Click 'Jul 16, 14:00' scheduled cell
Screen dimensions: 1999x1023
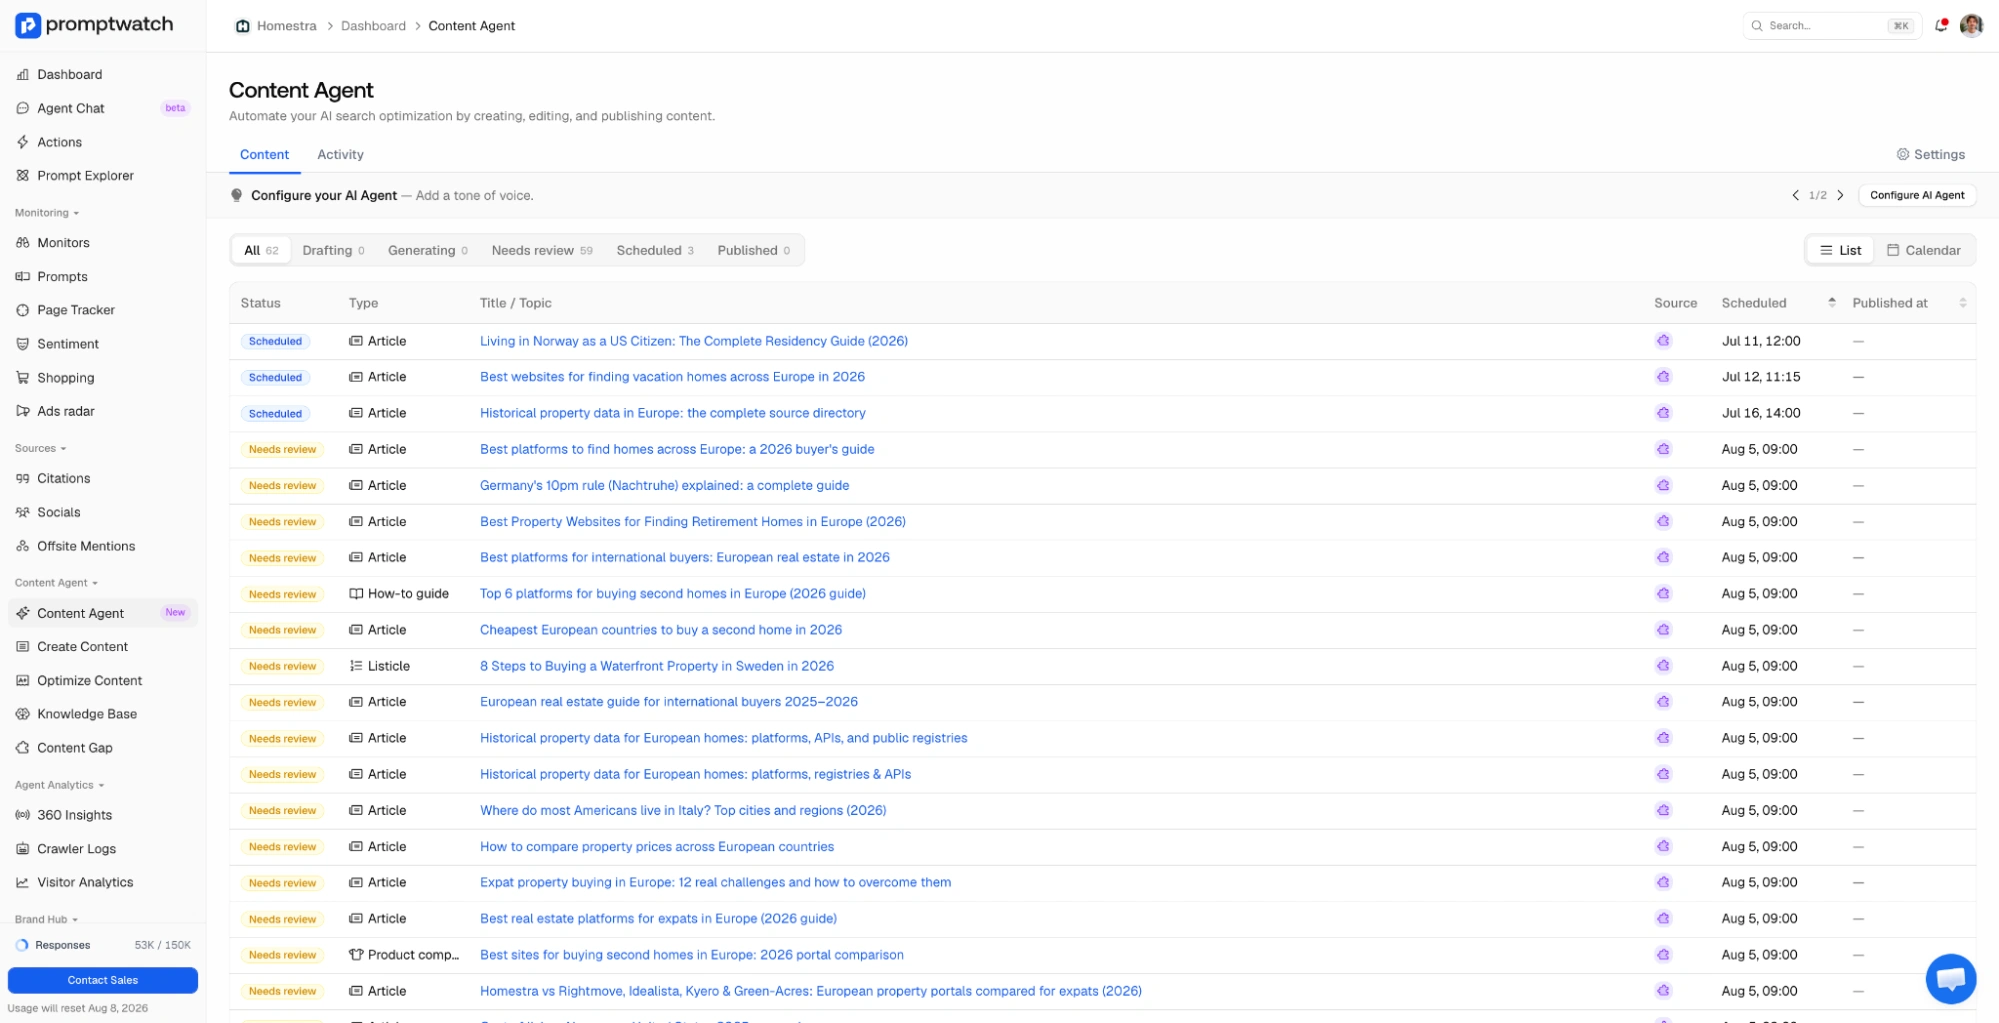click(1760, 413)
